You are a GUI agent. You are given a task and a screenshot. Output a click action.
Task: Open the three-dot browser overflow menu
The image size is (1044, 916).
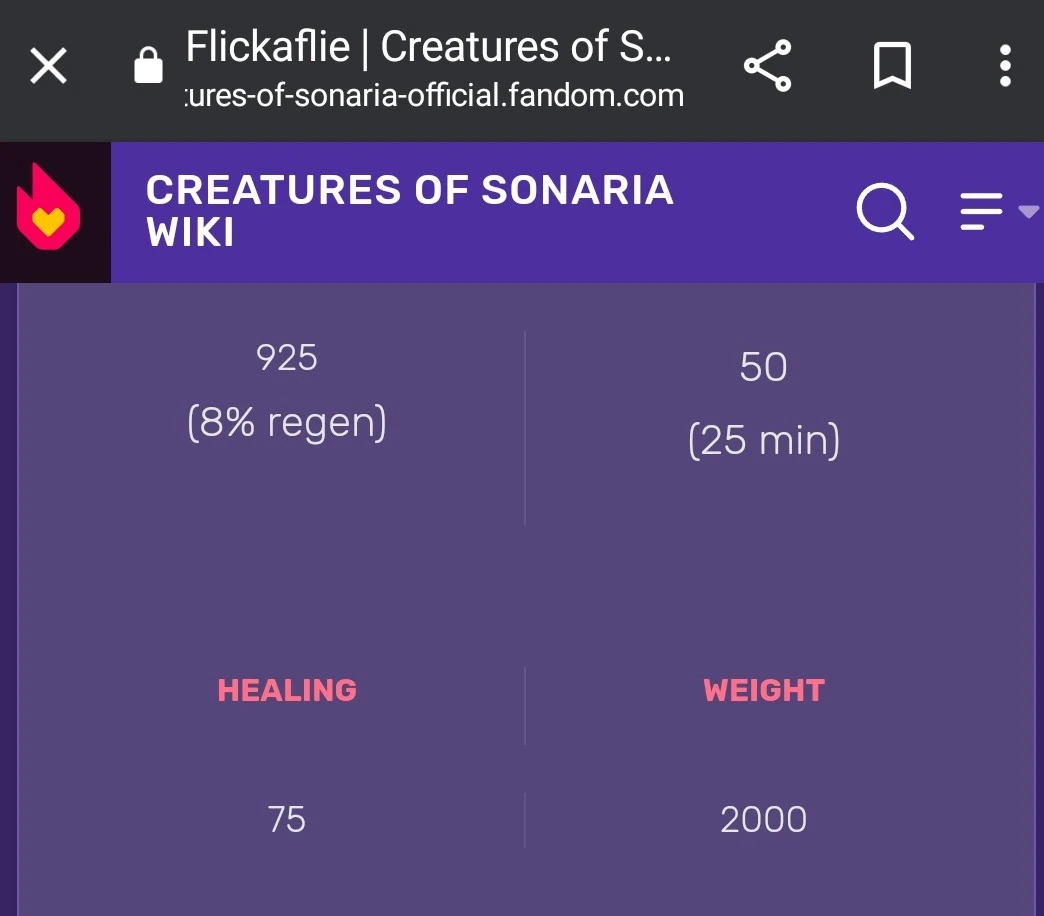[1005, 67]
